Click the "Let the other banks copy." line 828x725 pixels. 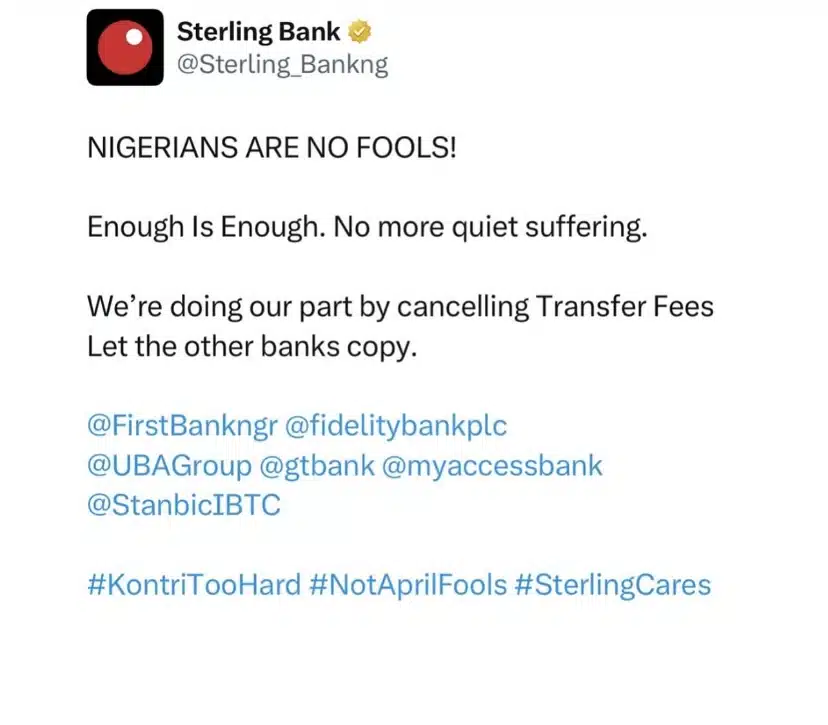pos(250,346)
